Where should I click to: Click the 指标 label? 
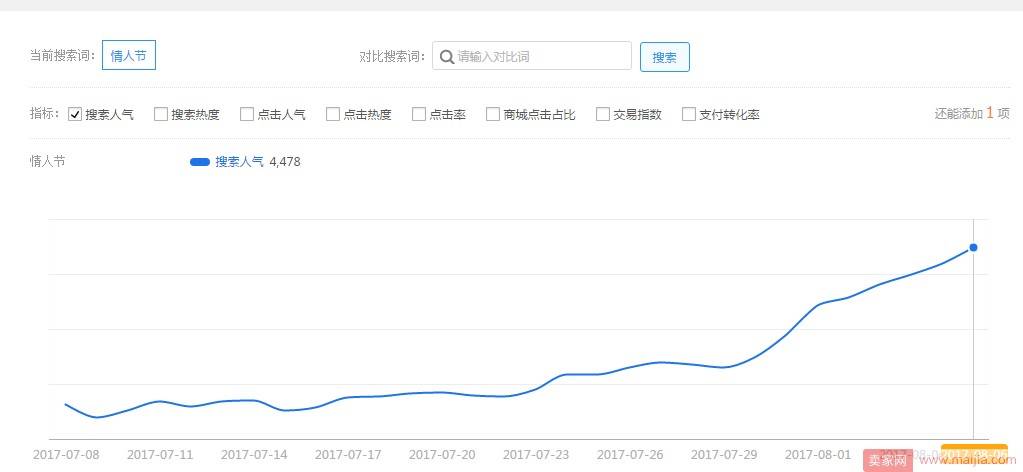[x=44, y=114]
